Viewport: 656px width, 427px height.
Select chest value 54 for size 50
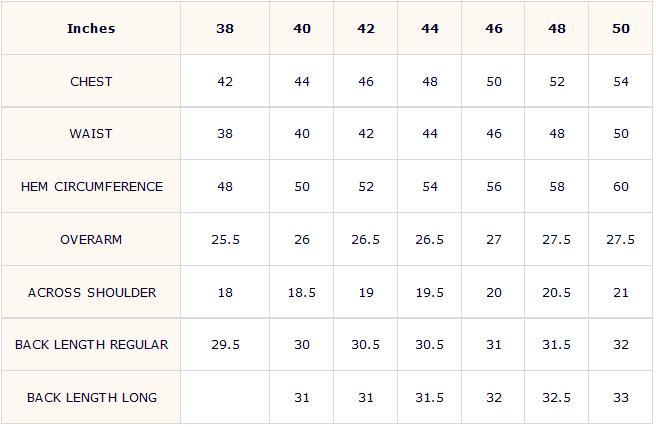pos(621,82)
